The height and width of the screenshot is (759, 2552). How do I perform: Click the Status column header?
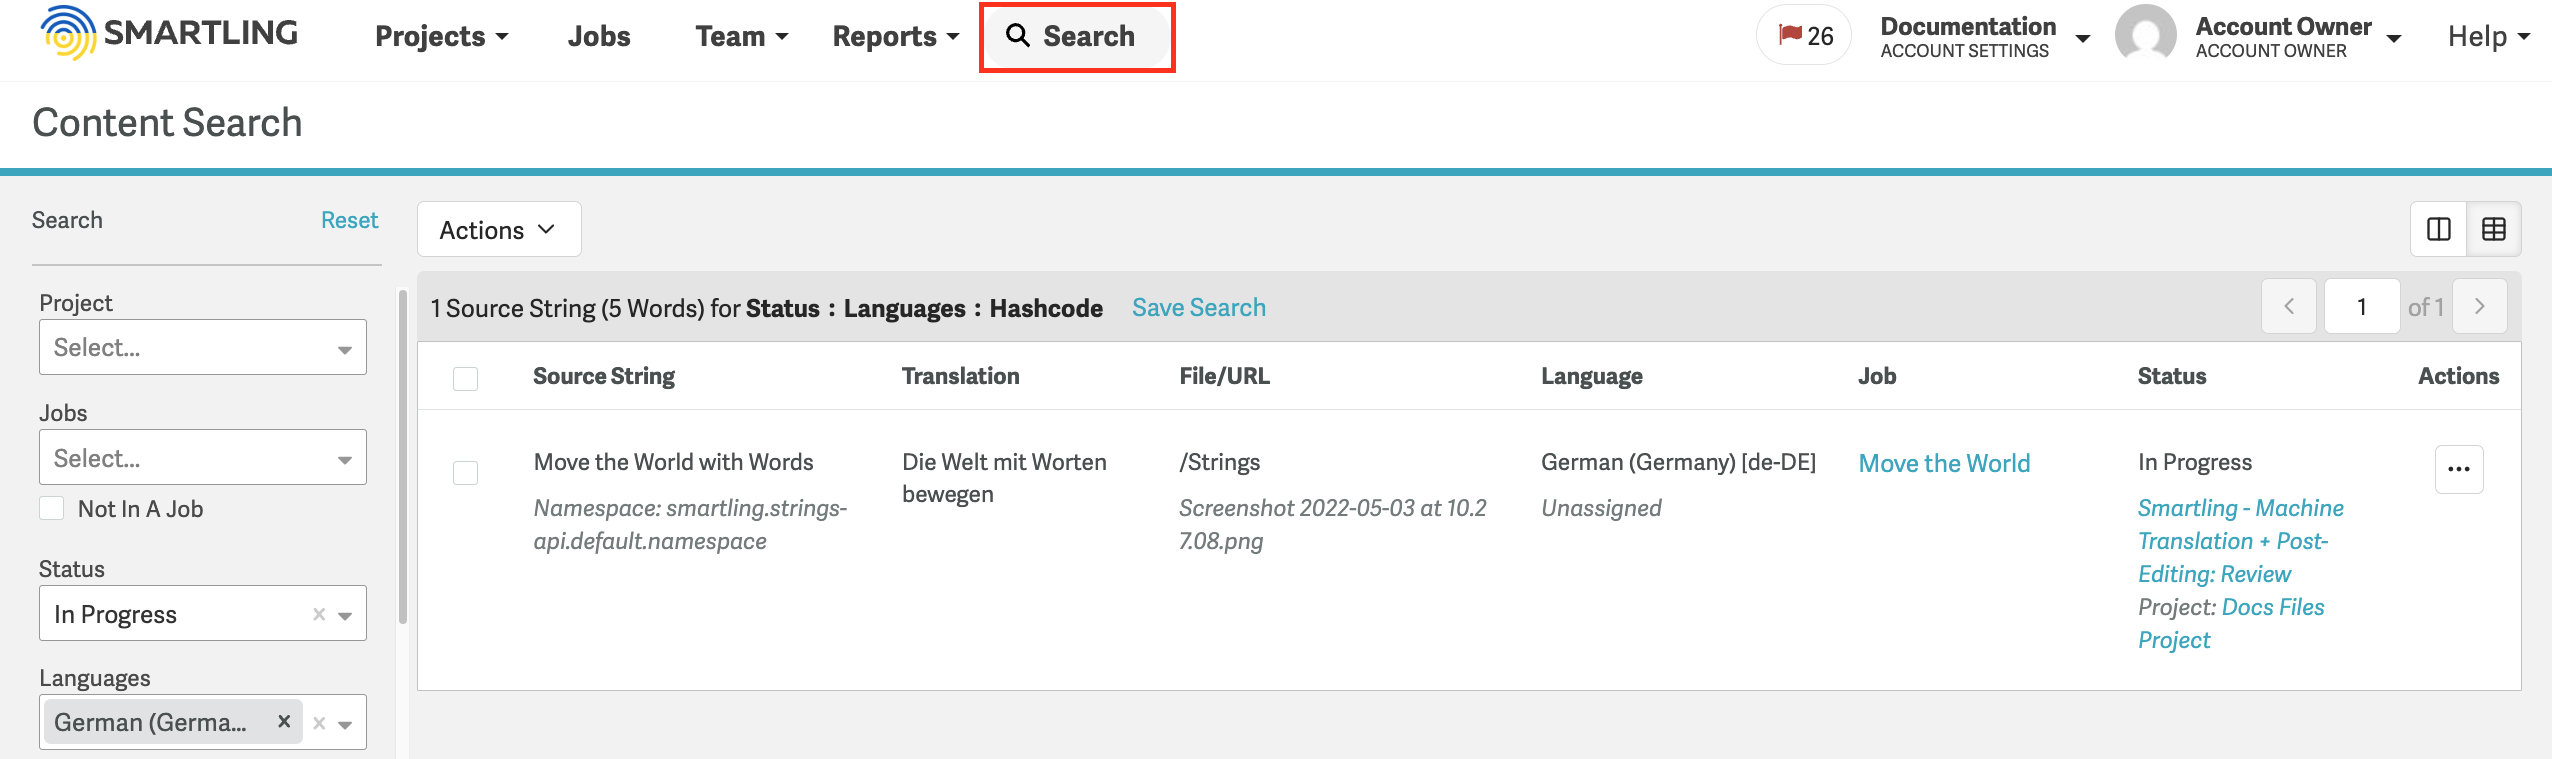[2171, 376]
